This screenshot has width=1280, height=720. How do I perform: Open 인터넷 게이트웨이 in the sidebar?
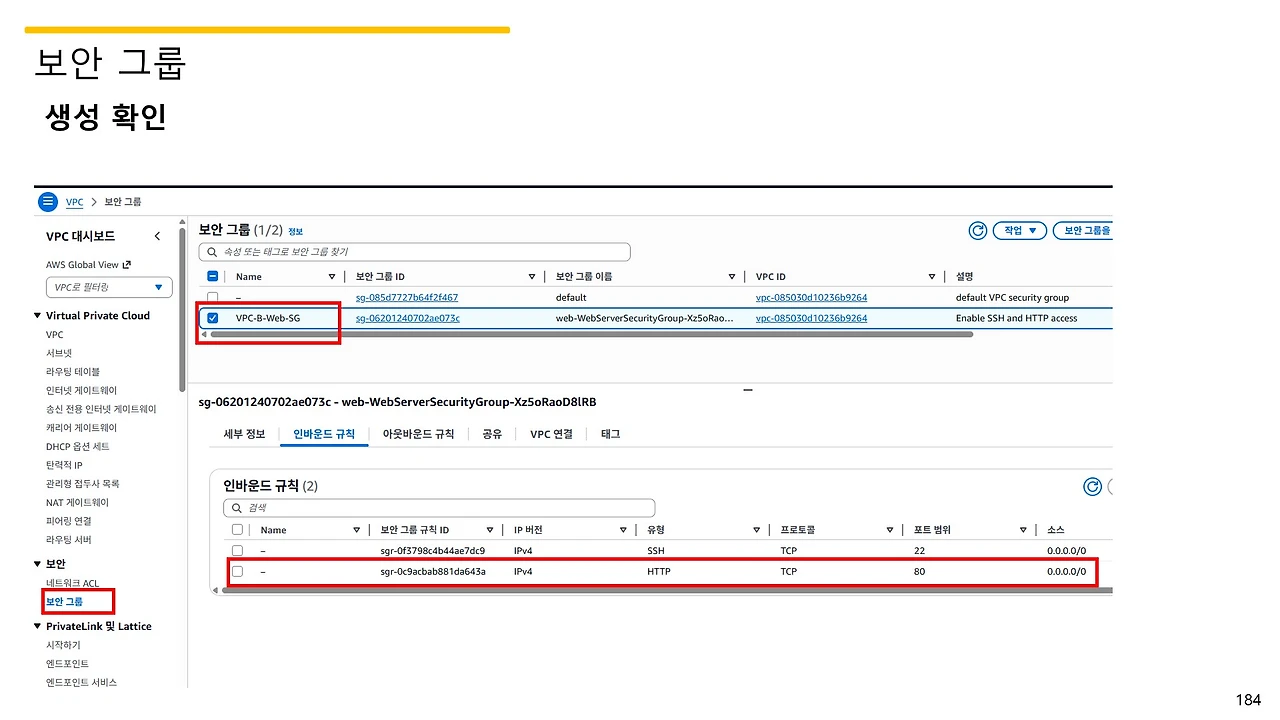click(x=81, y=391)
